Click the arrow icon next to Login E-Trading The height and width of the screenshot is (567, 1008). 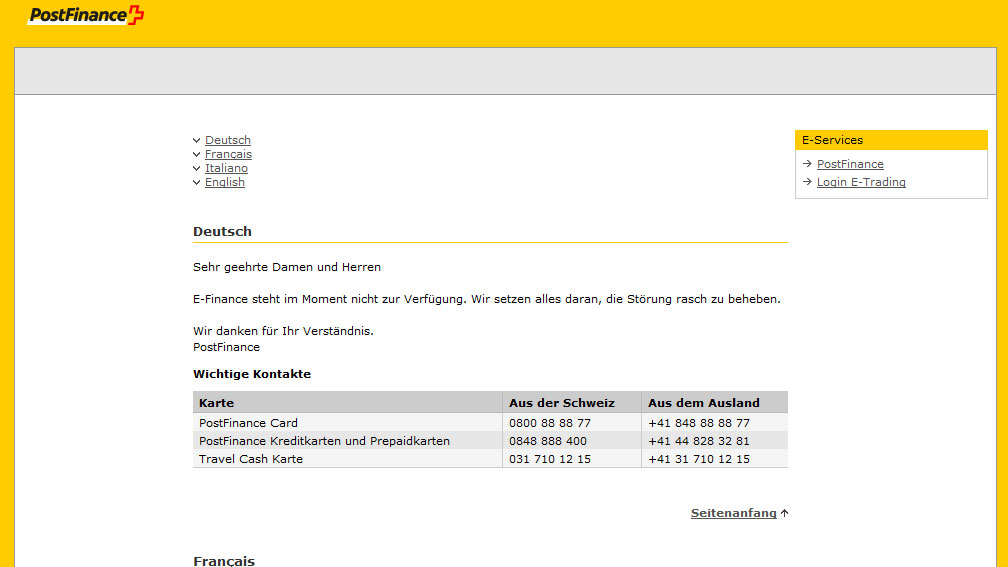[807, 182]
